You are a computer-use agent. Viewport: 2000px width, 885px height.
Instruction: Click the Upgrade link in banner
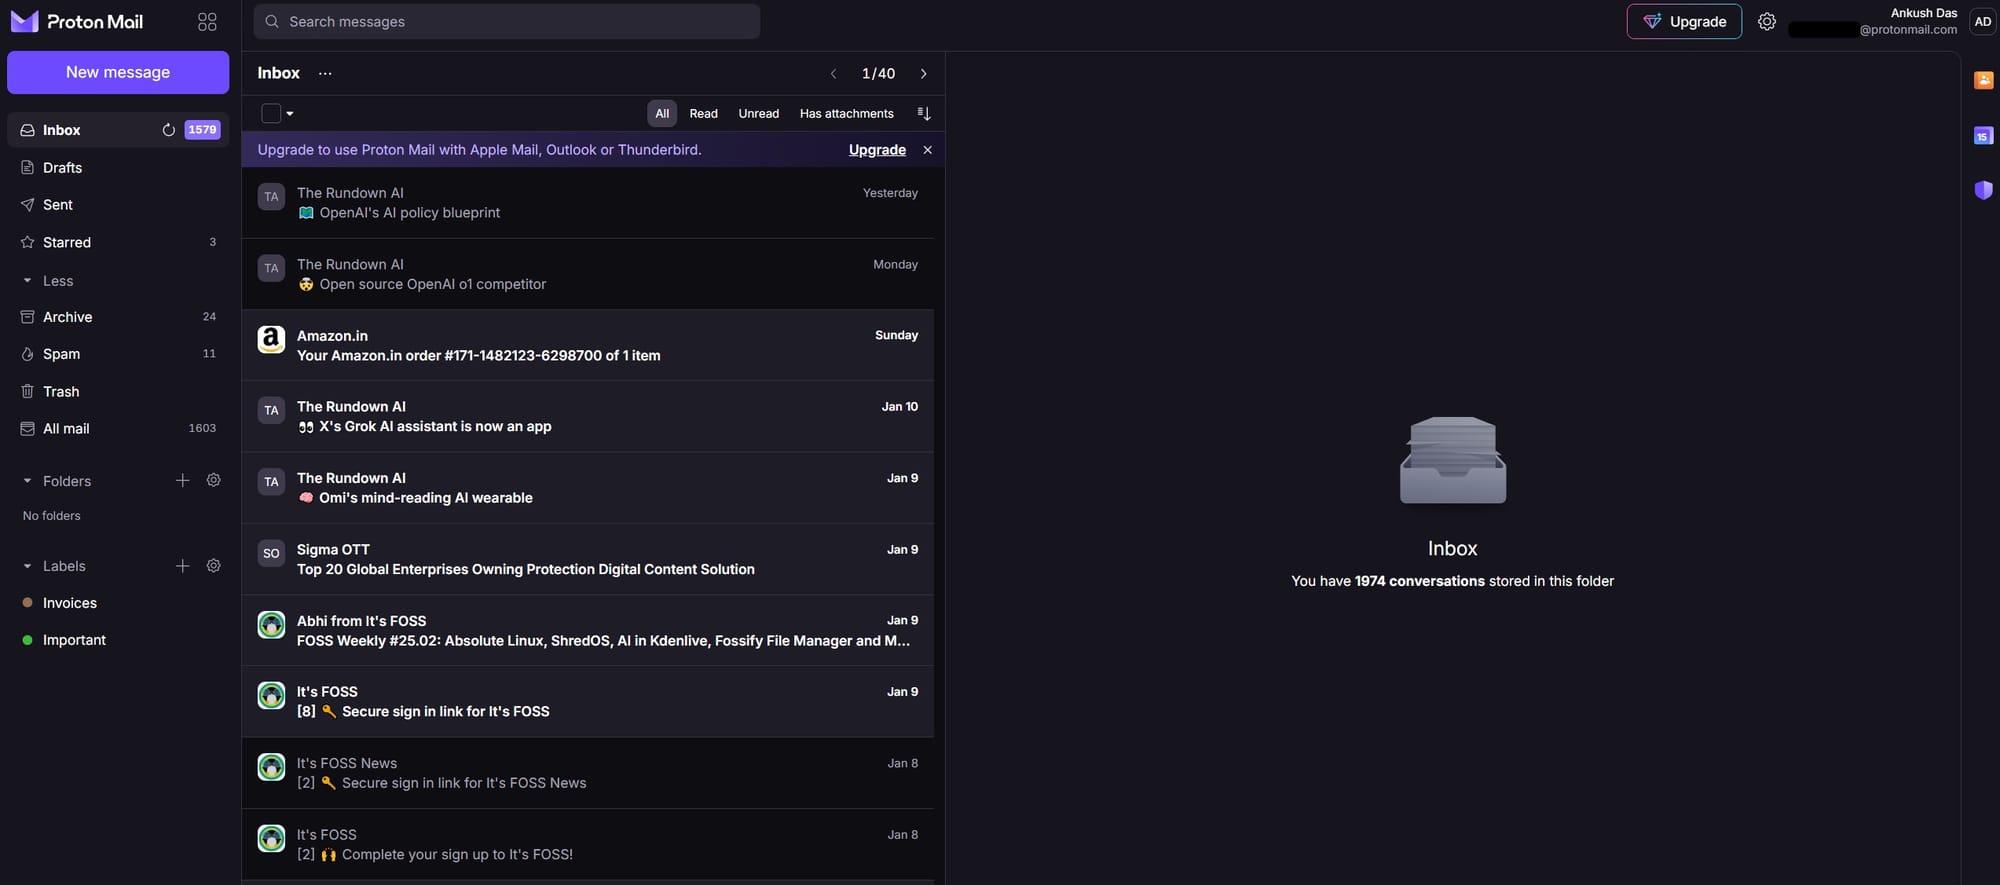point(877,150)
